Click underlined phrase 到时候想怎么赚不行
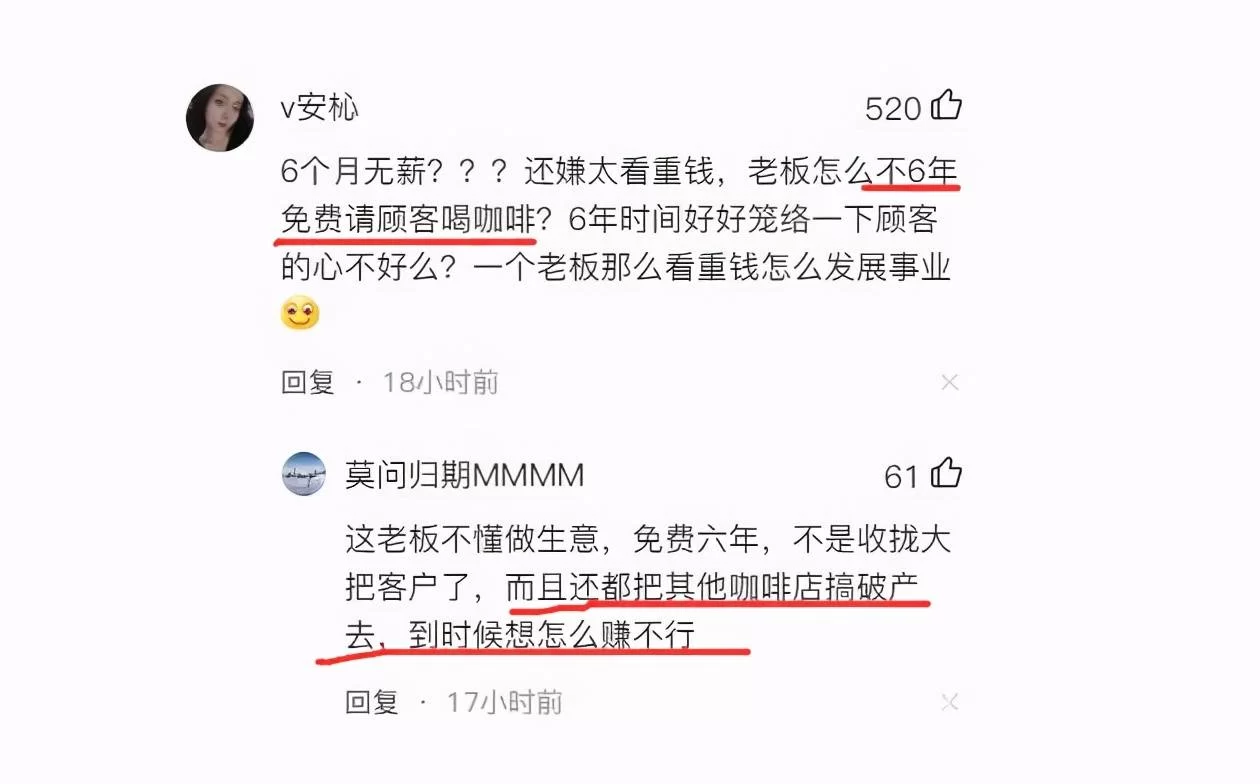Viewport: 1260px width, 784px height. pos(551,635)
